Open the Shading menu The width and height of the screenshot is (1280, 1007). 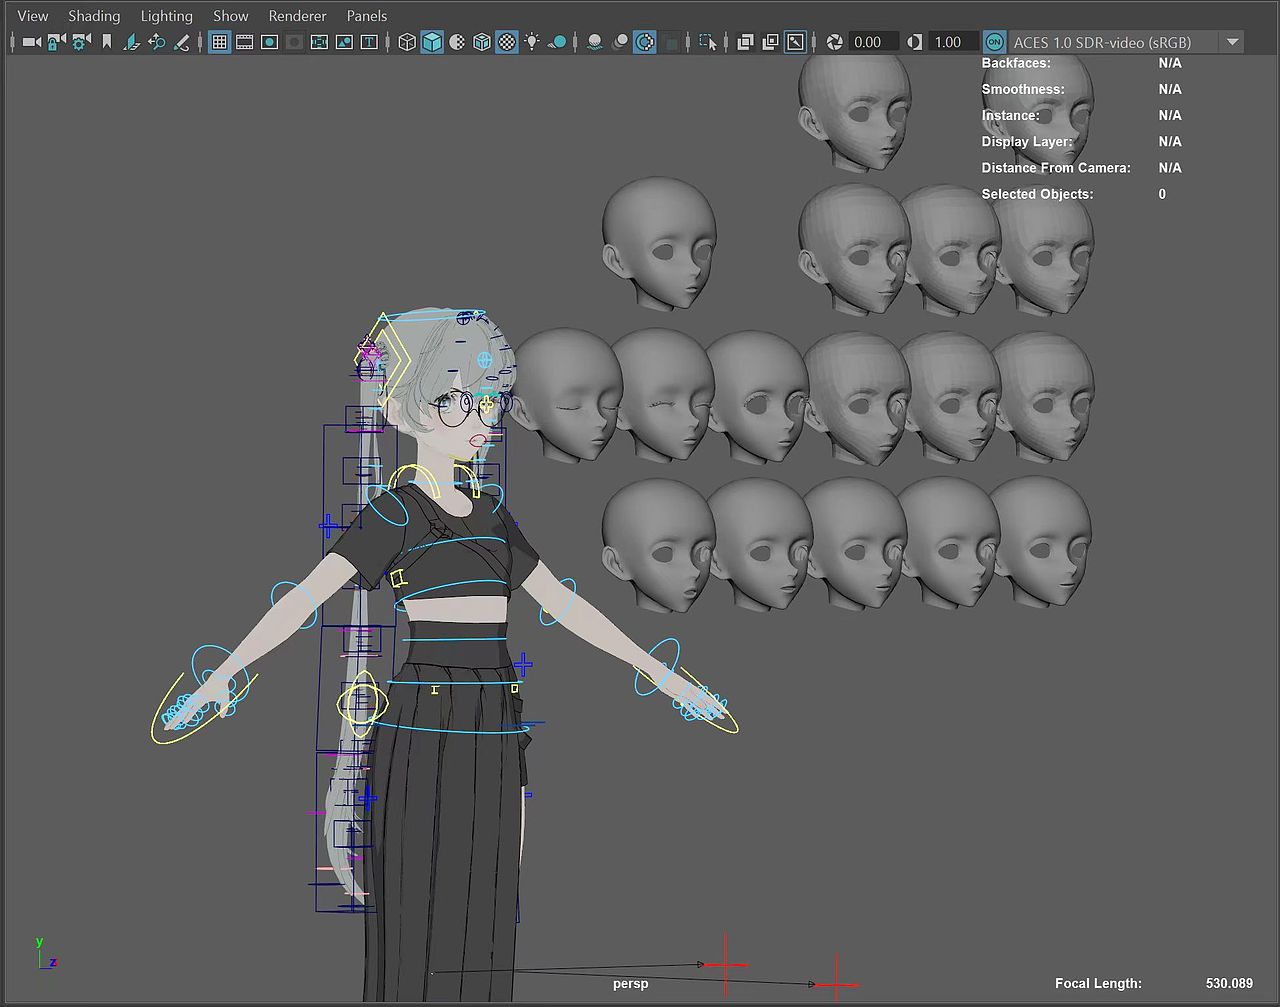click(x=94, y=16)
